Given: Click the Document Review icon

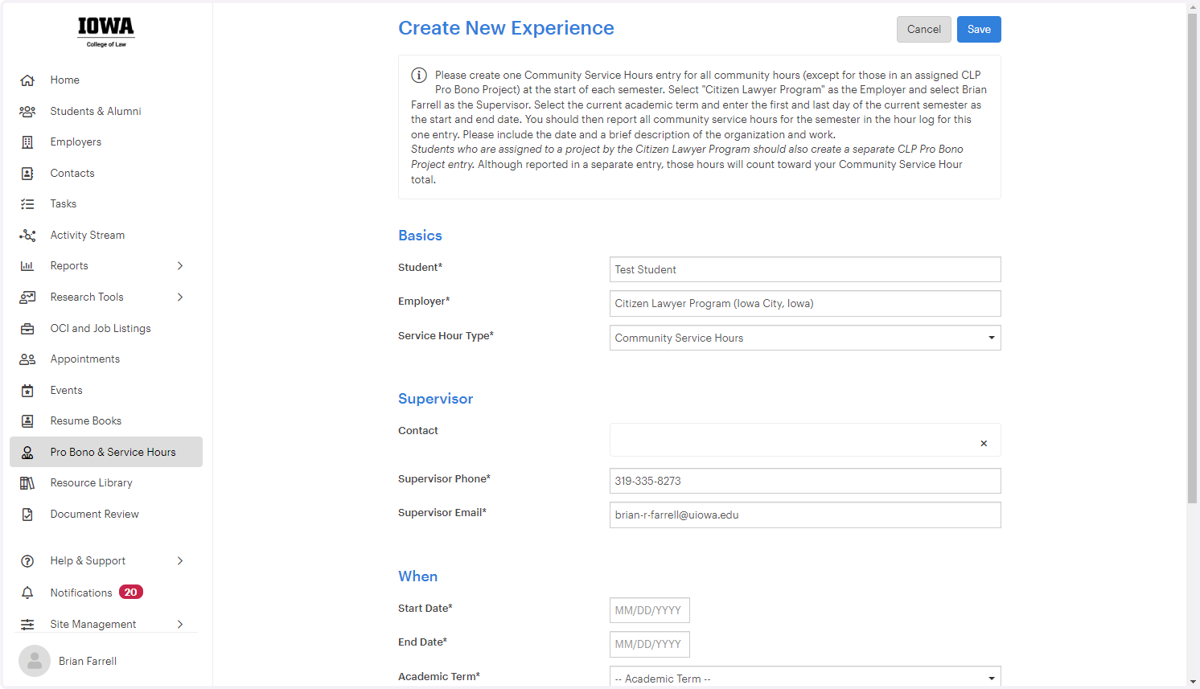Looking at the screenshot, I should tap(28, 514).
